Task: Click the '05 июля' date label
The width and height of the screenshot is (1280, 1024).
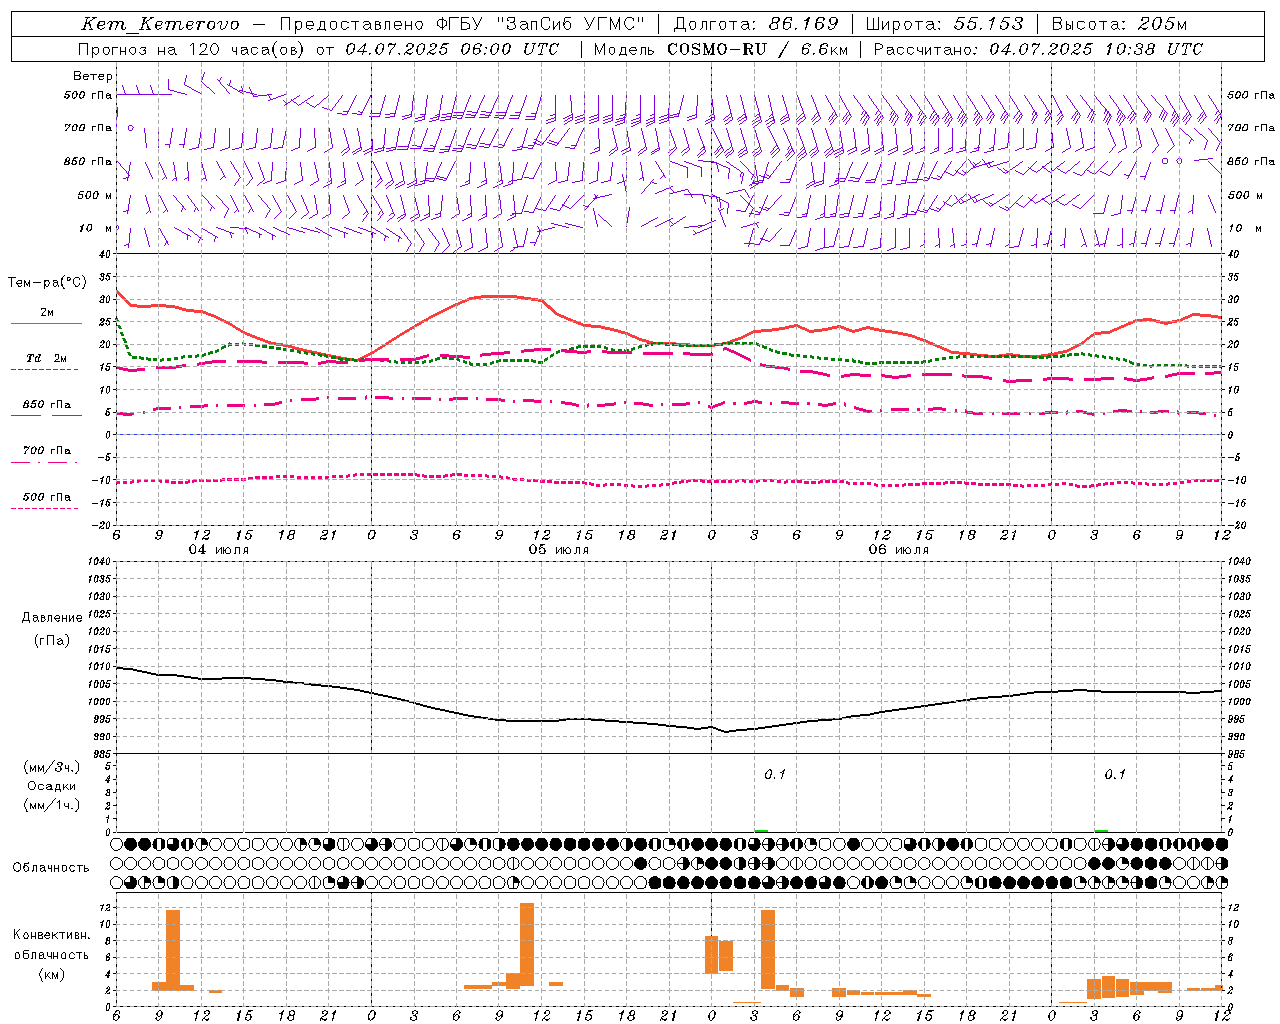Action: click(x=559, y=550)
